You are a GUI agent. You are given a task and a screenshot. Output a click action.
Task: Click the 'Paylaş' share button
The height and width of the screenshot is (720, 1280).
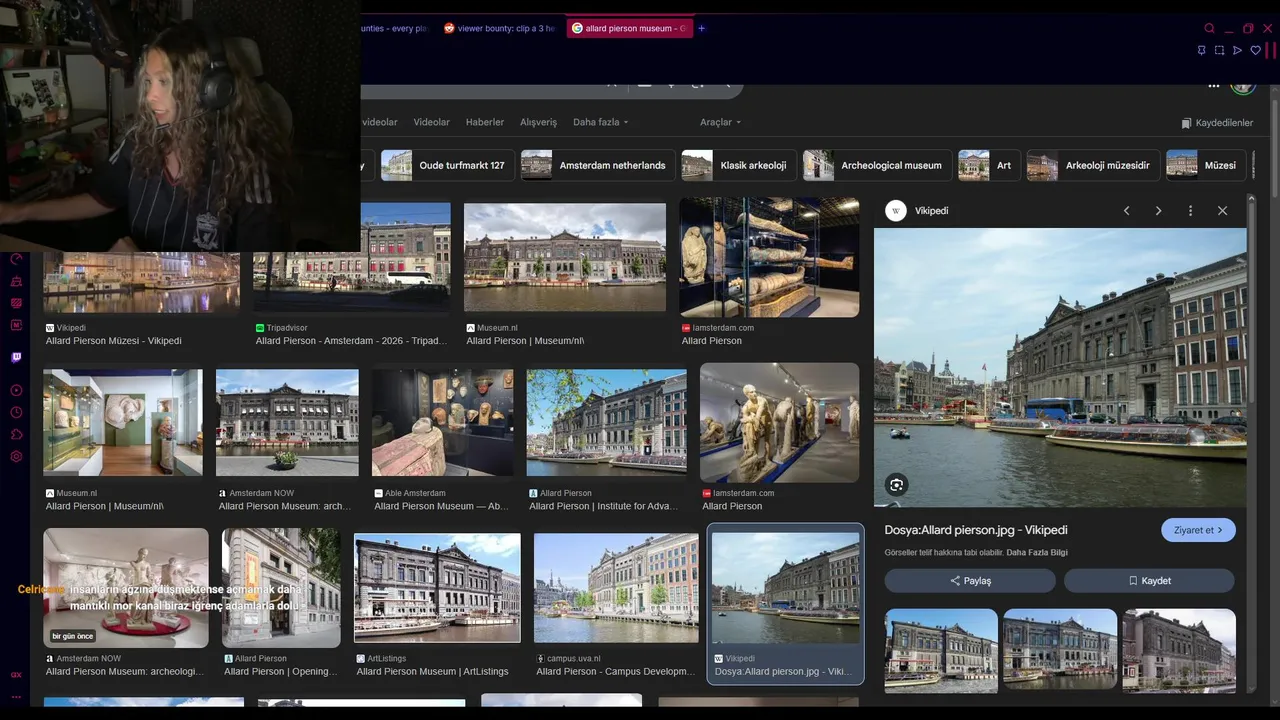coord(970,581)
